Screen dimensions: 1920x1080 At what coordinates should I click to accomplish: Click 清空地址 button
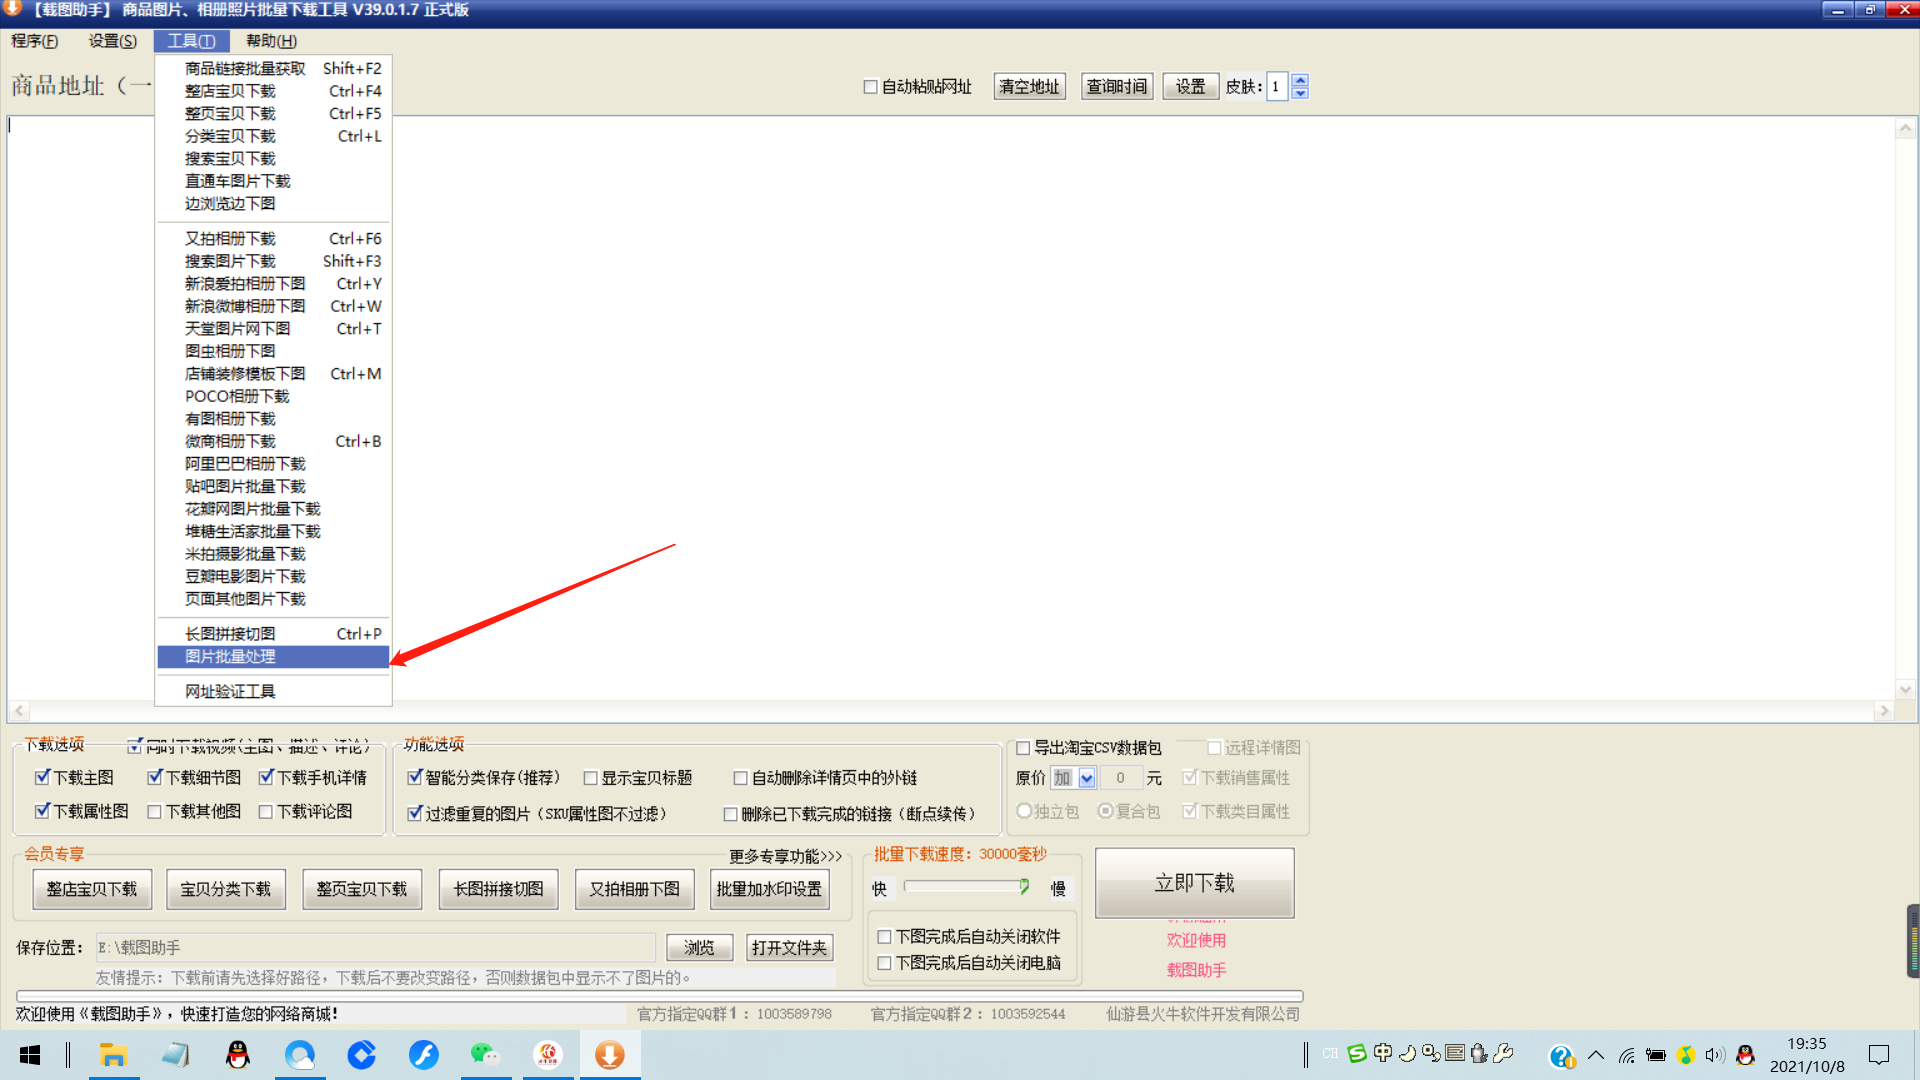(x=1029, y=87)
